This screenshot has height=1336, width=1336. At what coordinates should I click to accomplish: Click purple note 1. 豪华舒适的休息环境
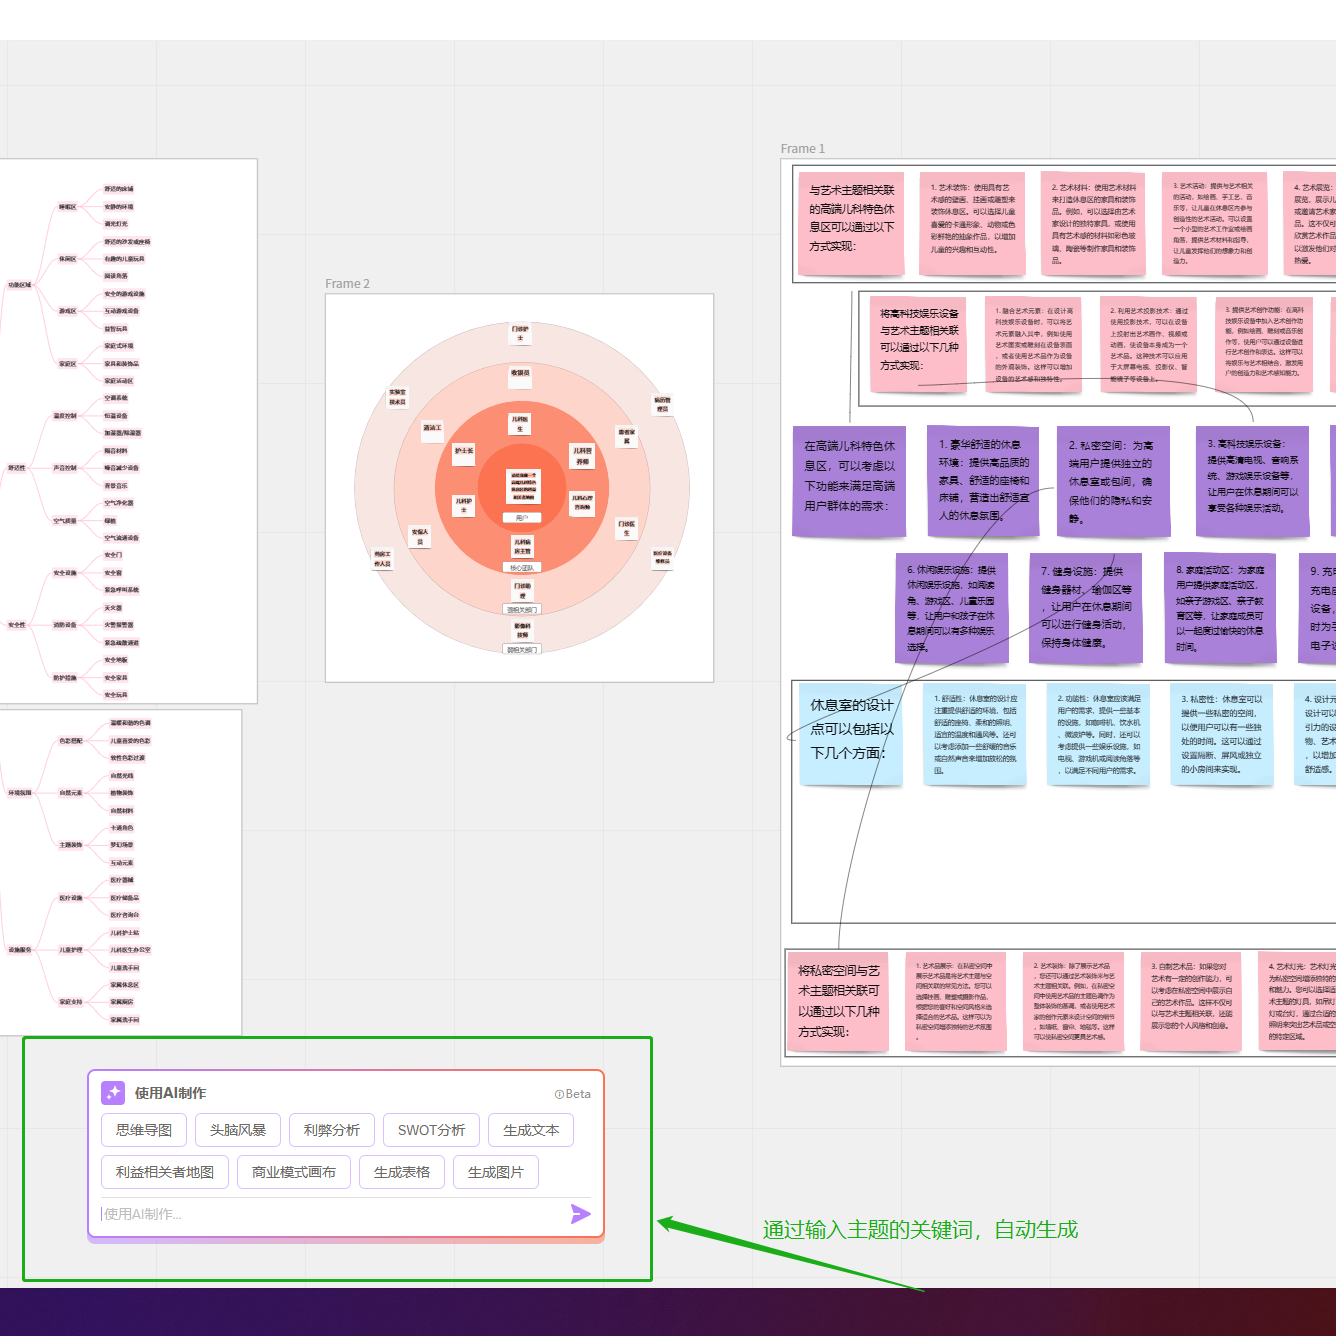coord(983,481)
